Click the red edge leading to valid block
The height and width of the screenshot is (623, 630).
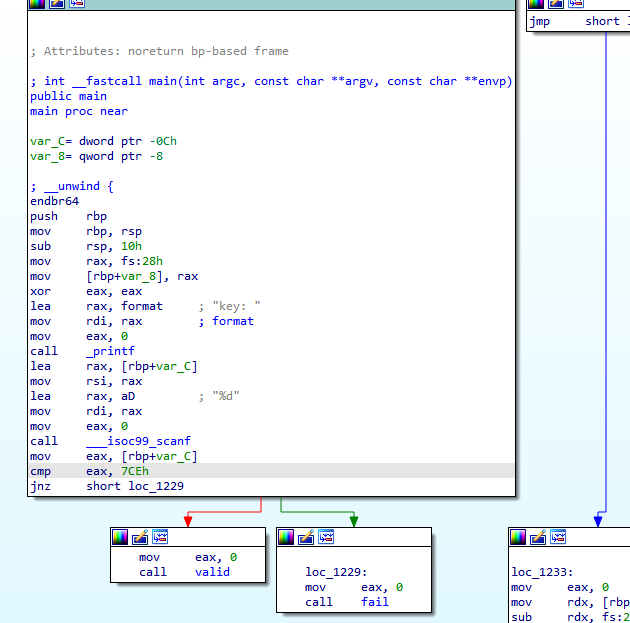(x=224, y=512)
